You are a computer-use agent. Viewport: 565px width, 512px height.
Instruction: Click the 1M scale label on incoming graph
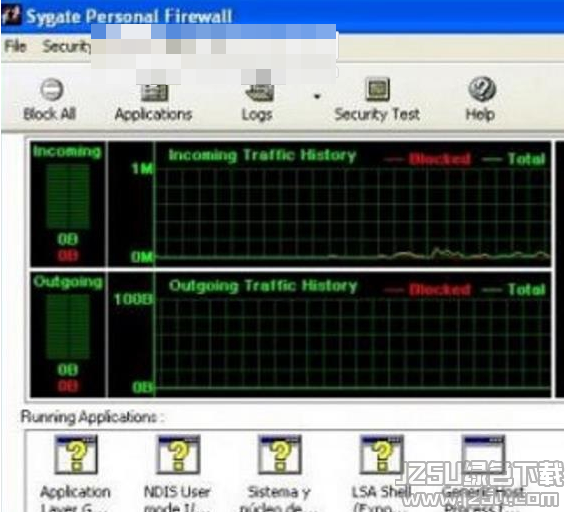[x=143, y=168]
